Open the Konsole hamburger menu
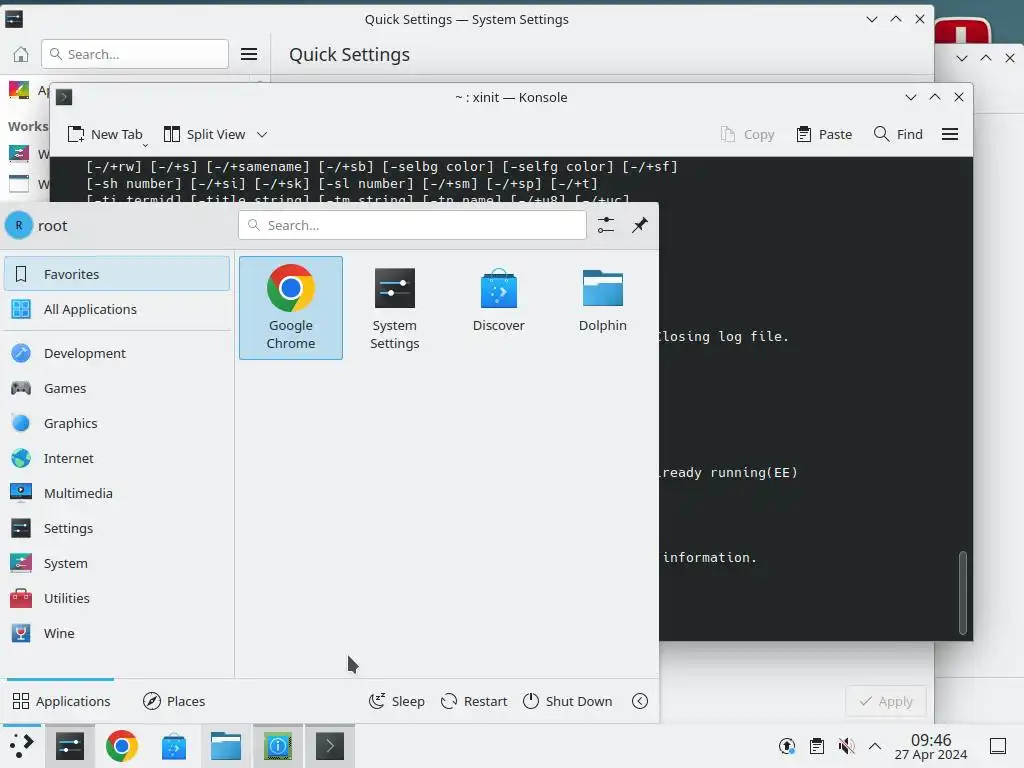The image size is (1024, 768). click(x=950, y=135)
